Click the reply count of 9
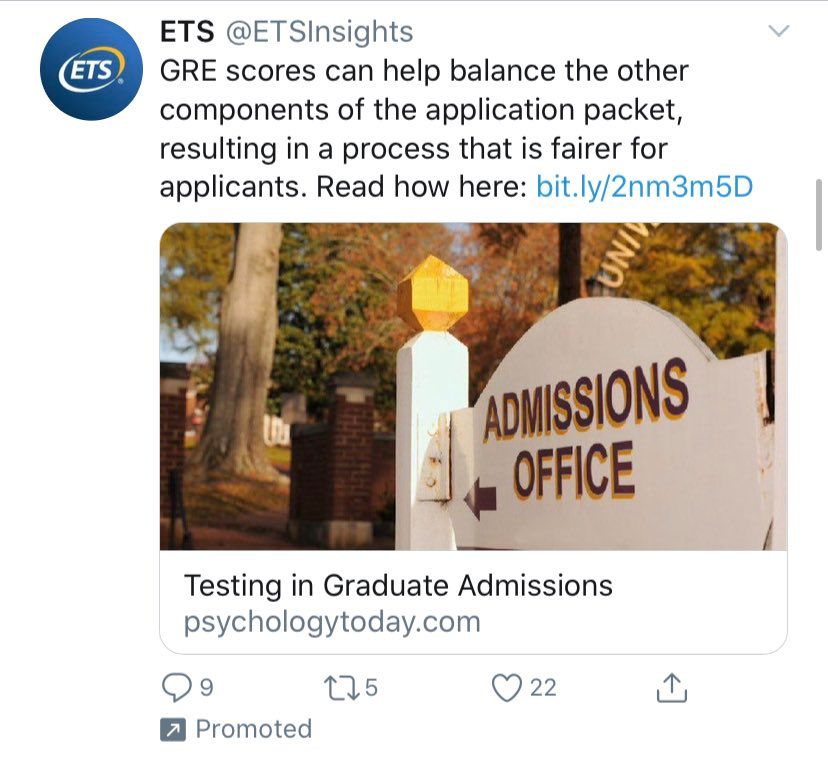 click(206, 688)
